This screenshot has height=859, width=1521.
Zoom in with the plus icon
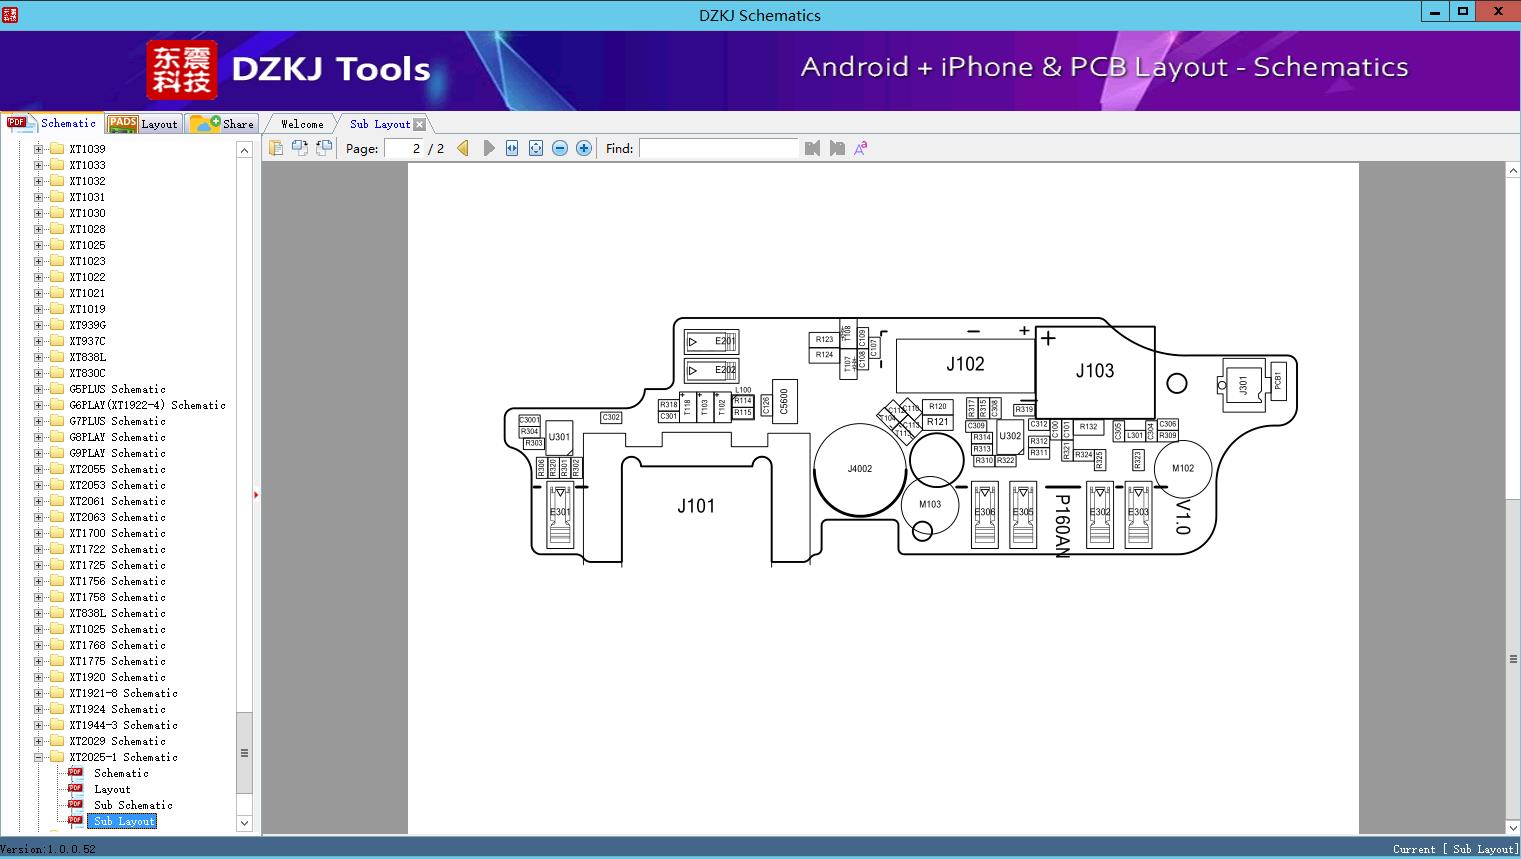point(584,148)
